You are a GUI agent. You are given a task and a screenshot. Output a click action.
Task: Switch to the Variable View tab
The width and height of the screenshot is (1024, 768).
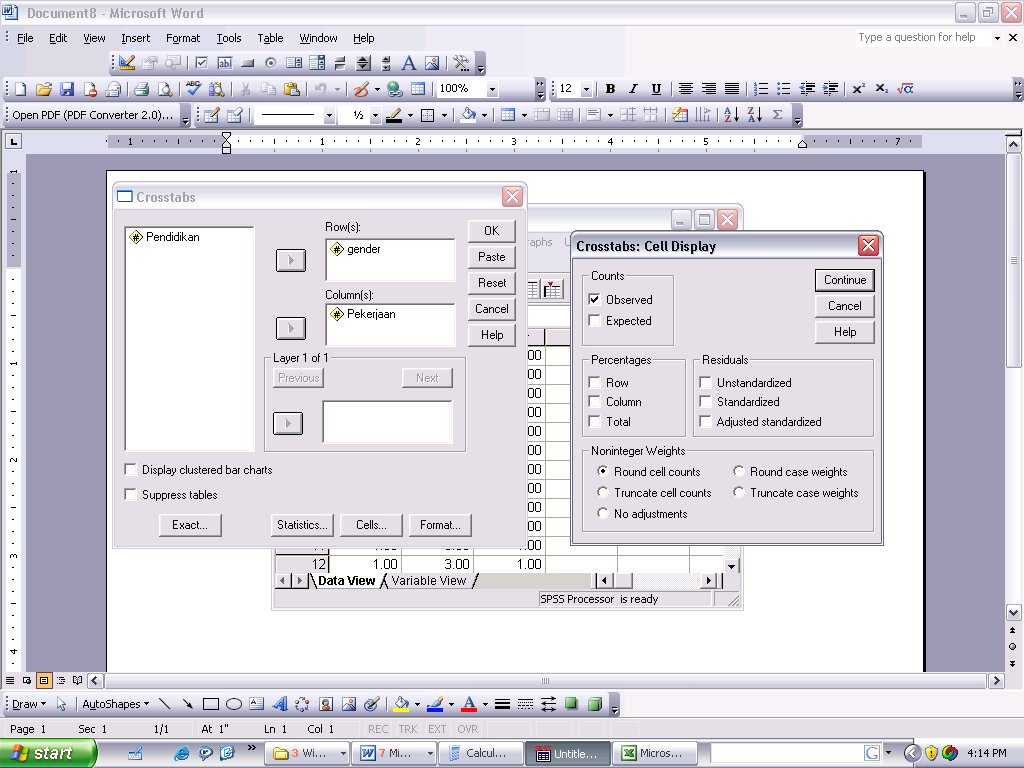(428, 581)
